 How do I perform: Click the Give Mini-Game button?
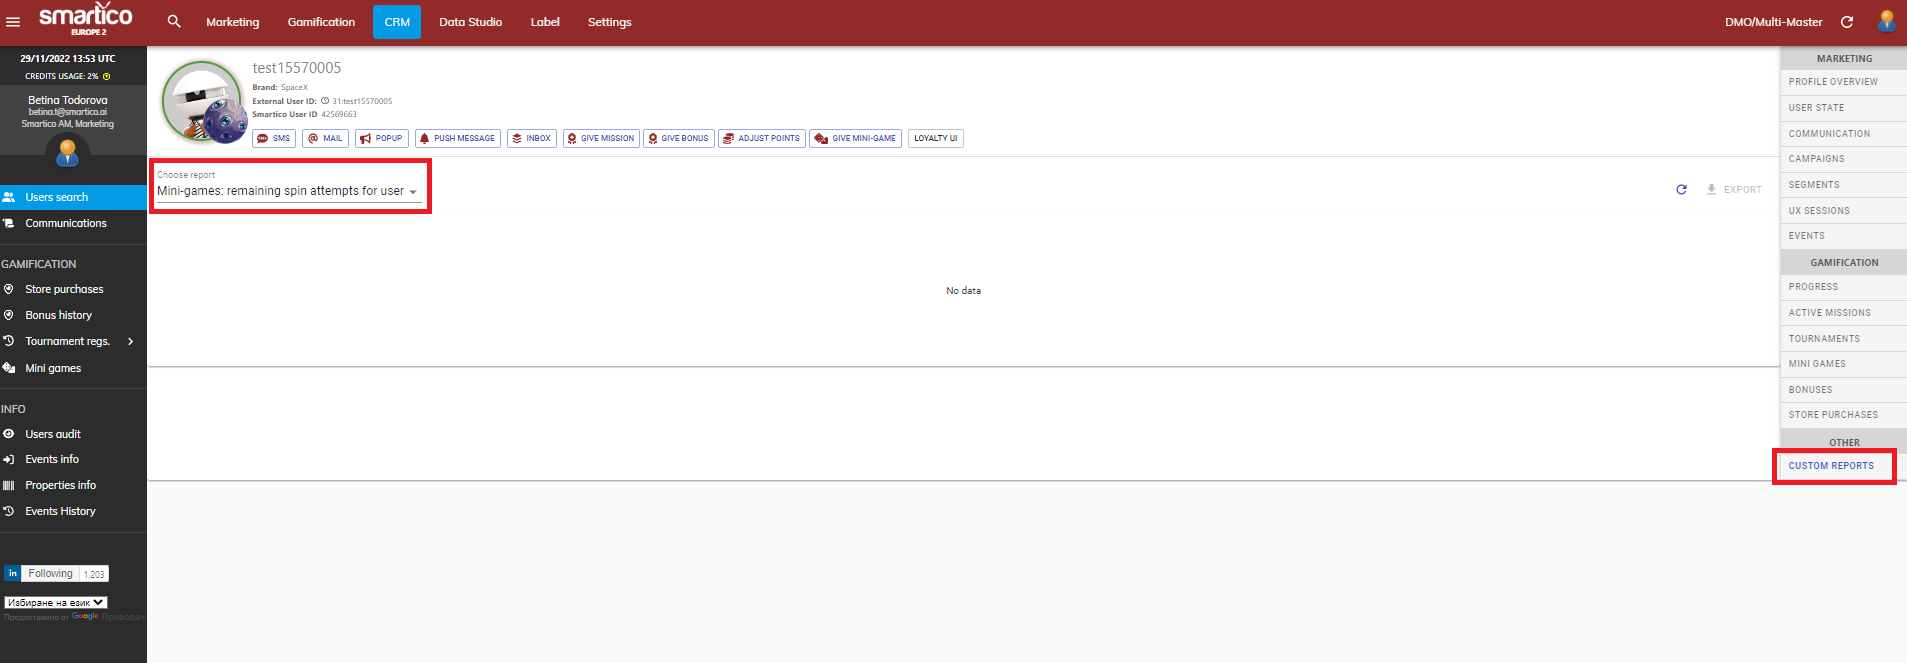pyautogui.click(x=856, y=138)
